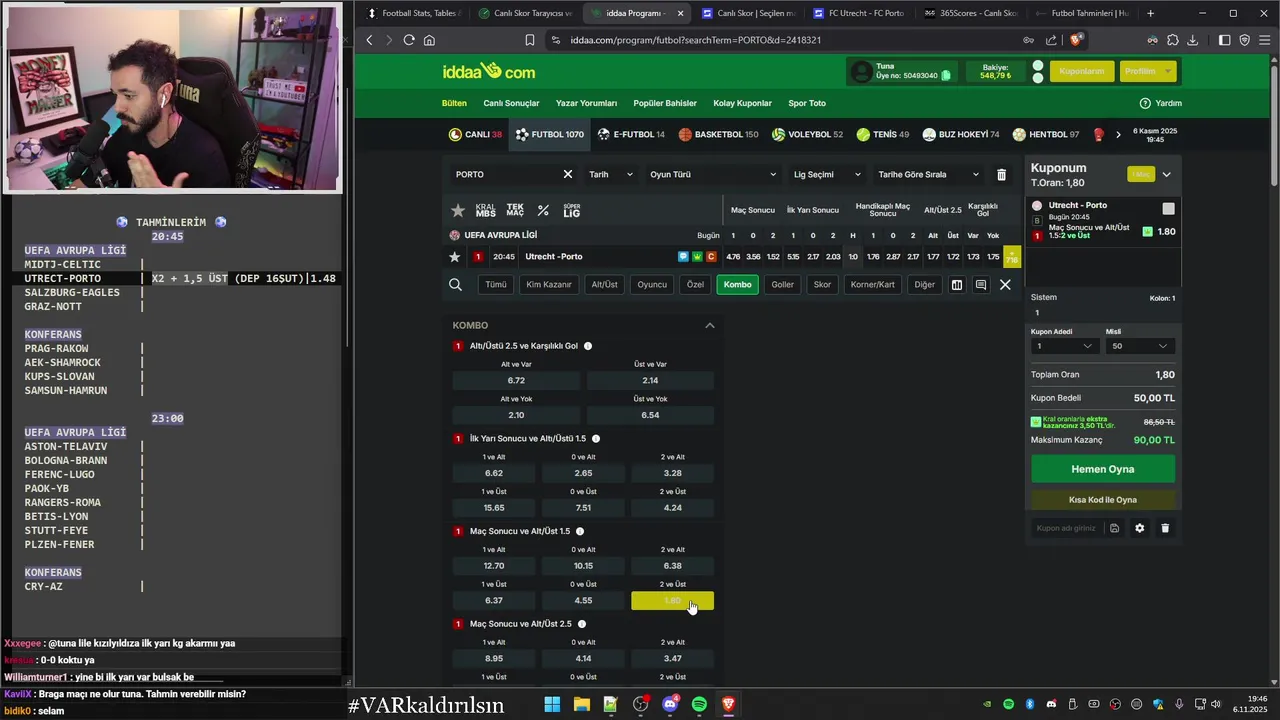Enable the Kral MBS filter
This screenshot has width=1280, height=720.
(x=485, y=210)
